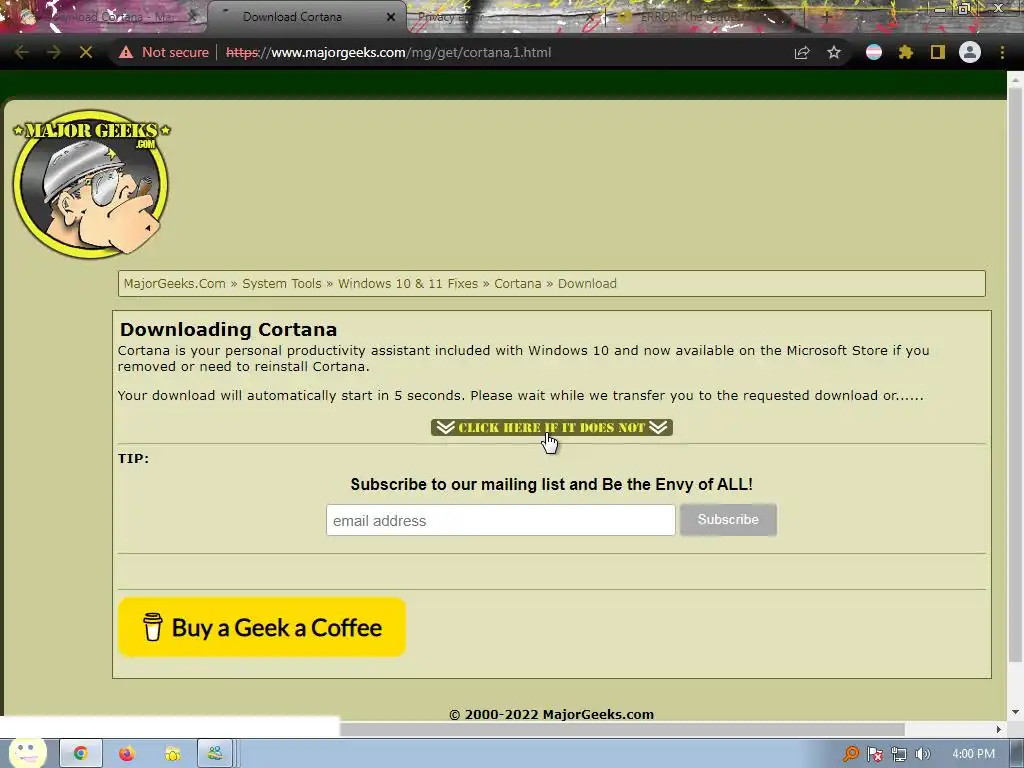Screen dimensions: 1024x768
Task: Click the MajorGeeks logo image
Action: [91, 183]
